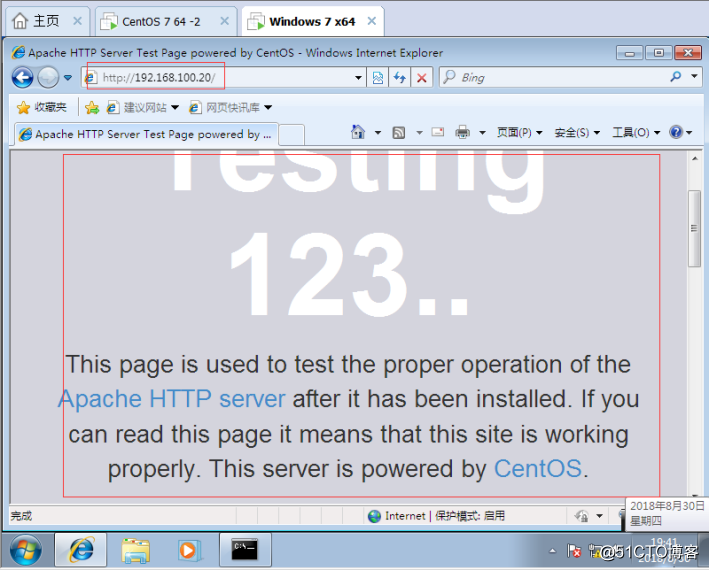The height and width of the screenshot is (571, 709).
Task: Follow the Apache HTTP server link
Action: (x=171, y=399)
